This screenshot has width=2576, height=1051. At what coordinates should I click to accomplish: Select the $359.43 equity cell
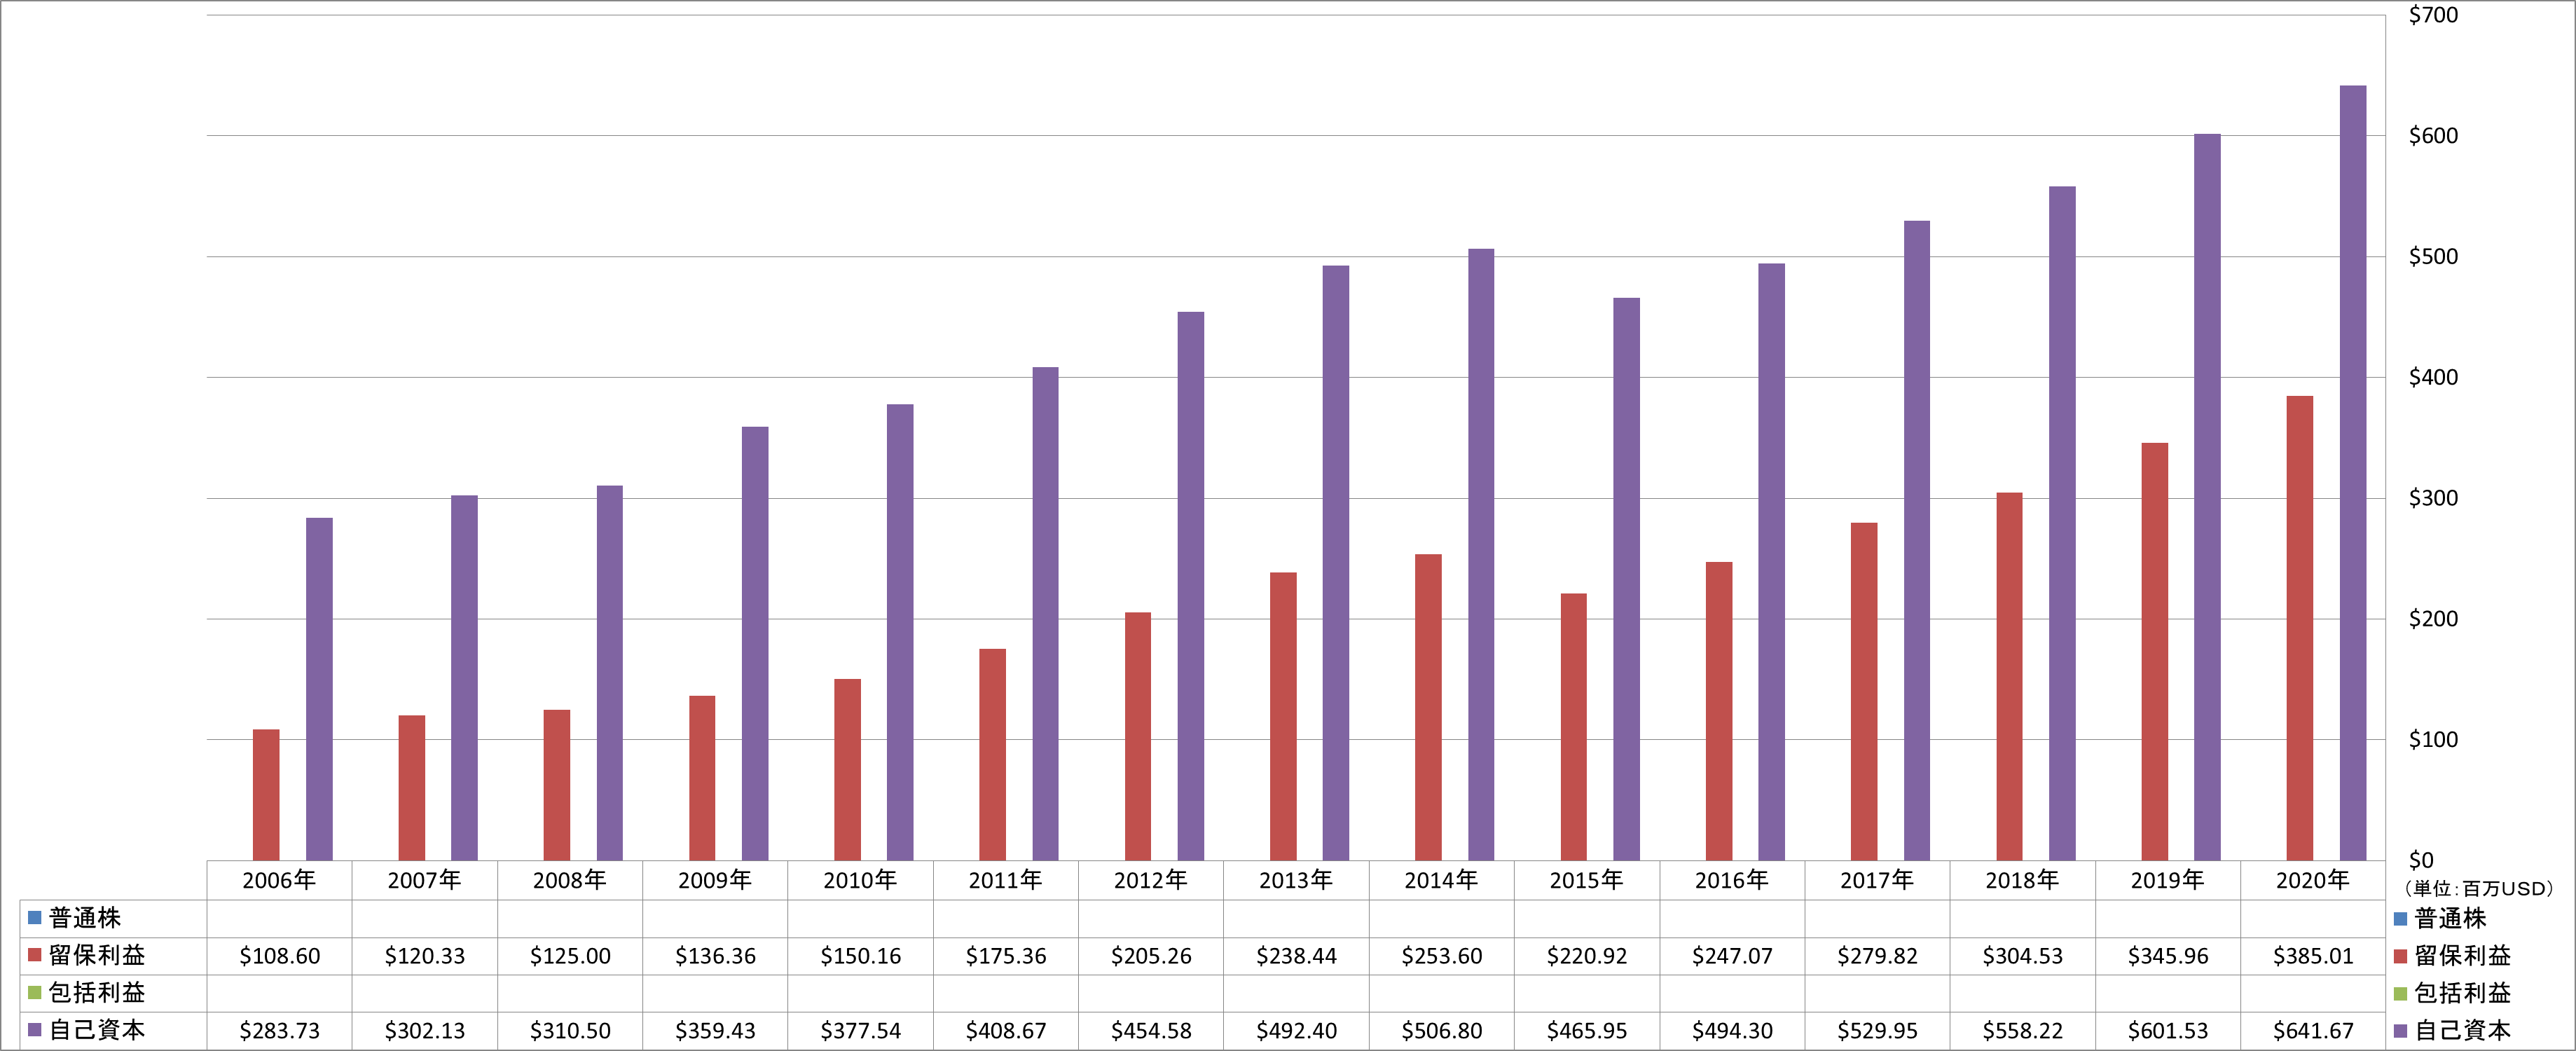click(x=715, y=1031)
